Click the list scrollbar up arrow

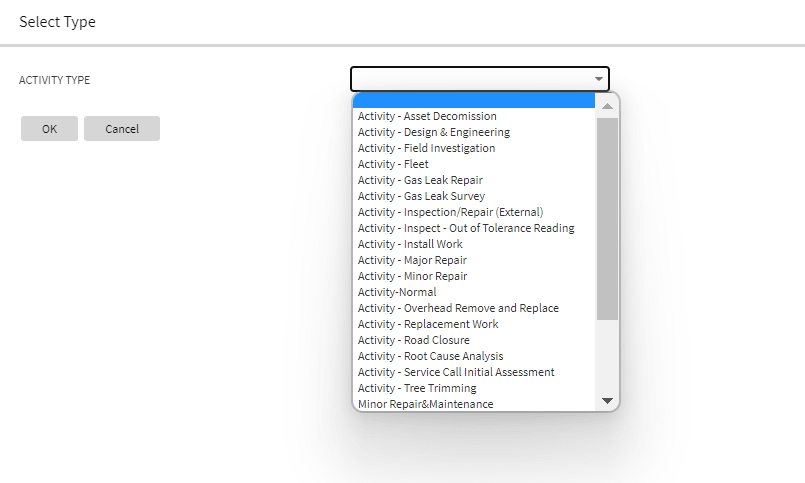click(607, 106)
